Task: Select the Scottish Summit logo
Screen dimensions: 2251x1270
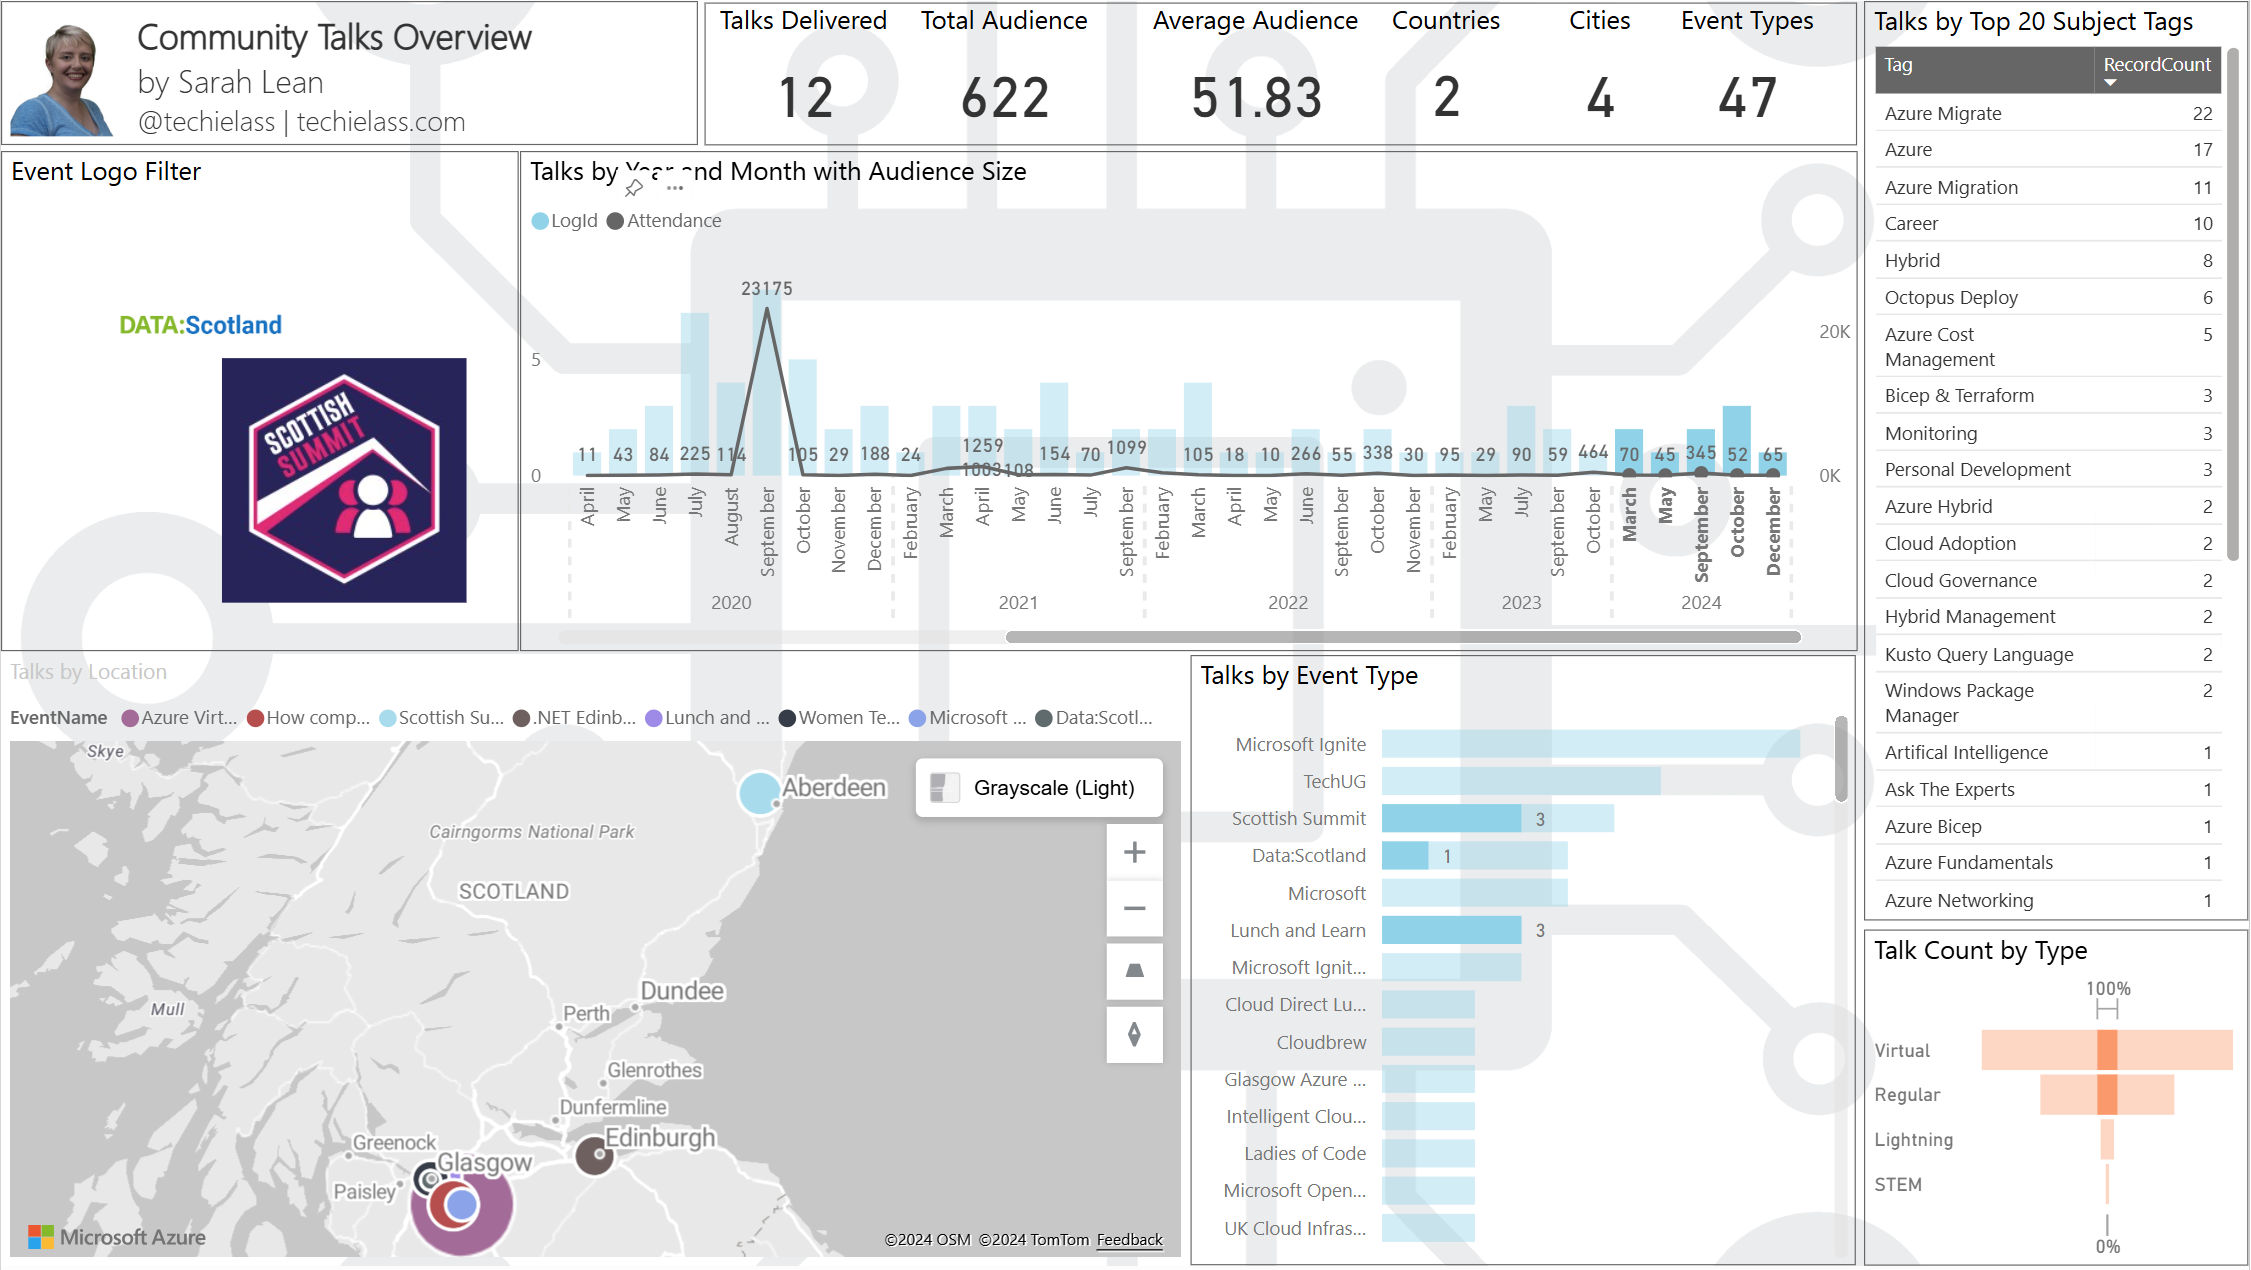Action: click(x=344, y=480)
